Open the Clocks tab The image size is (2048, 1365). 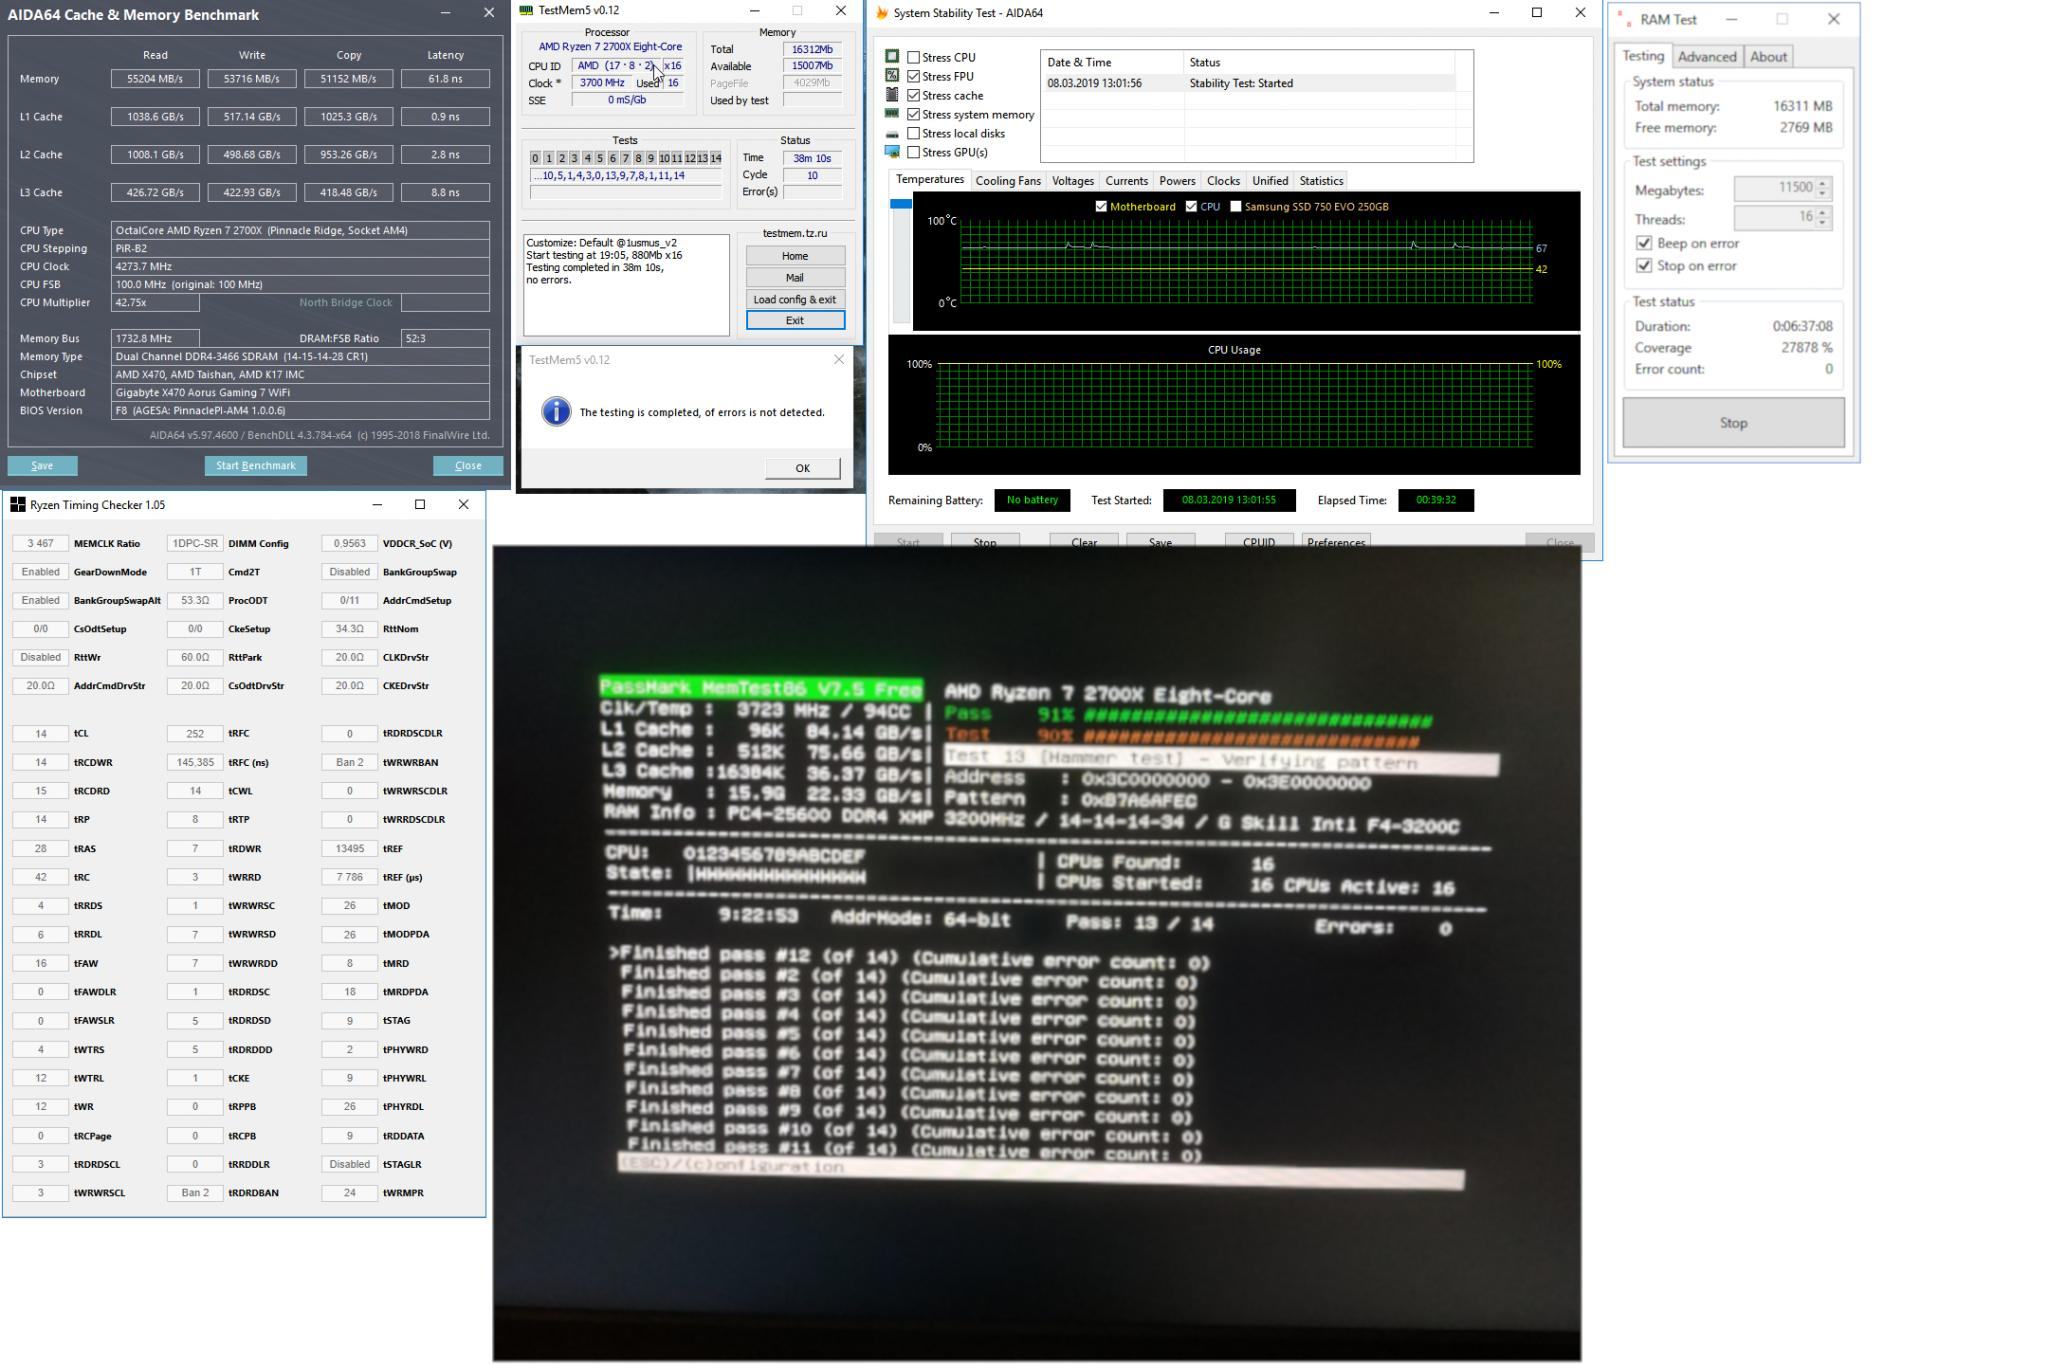(1223, 181)
